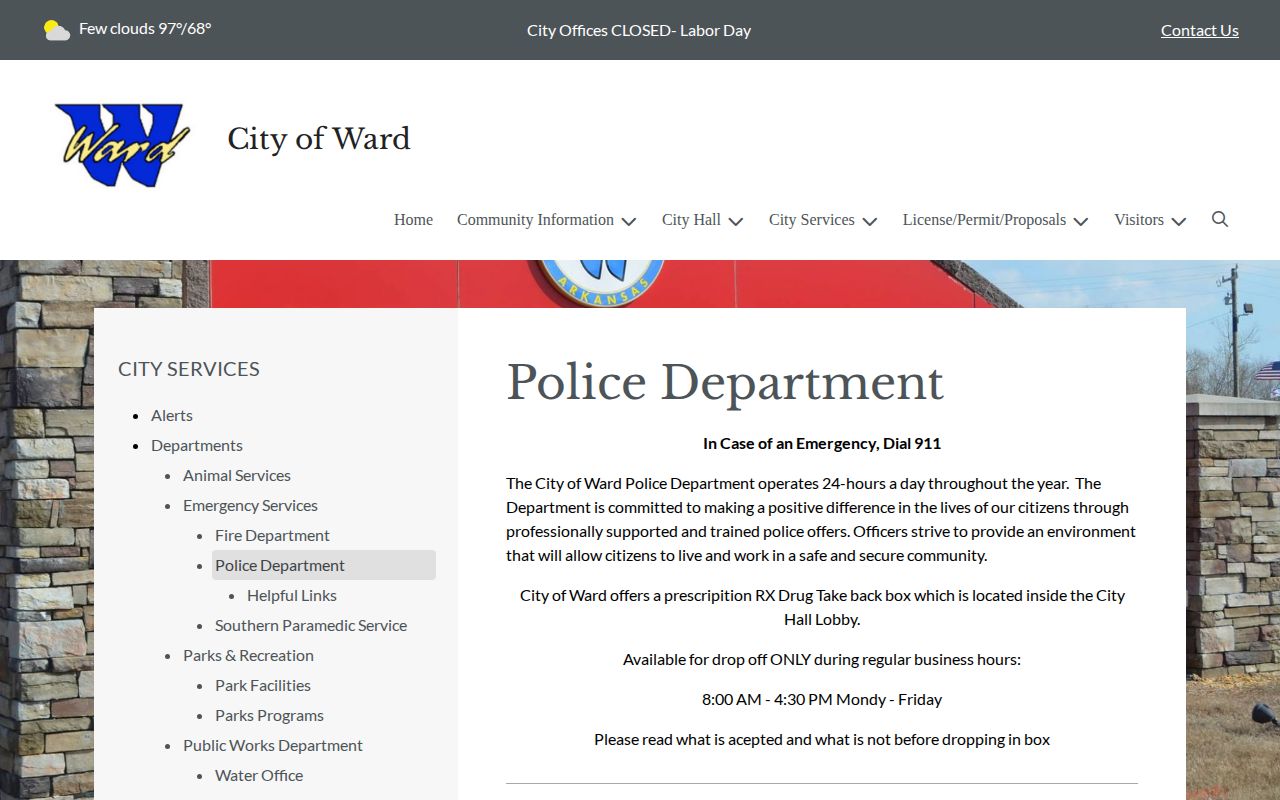Viewport: 1280px width, 800px height.
Task: Select Animal Services in sidebar
Action: [x=237, y=475]
